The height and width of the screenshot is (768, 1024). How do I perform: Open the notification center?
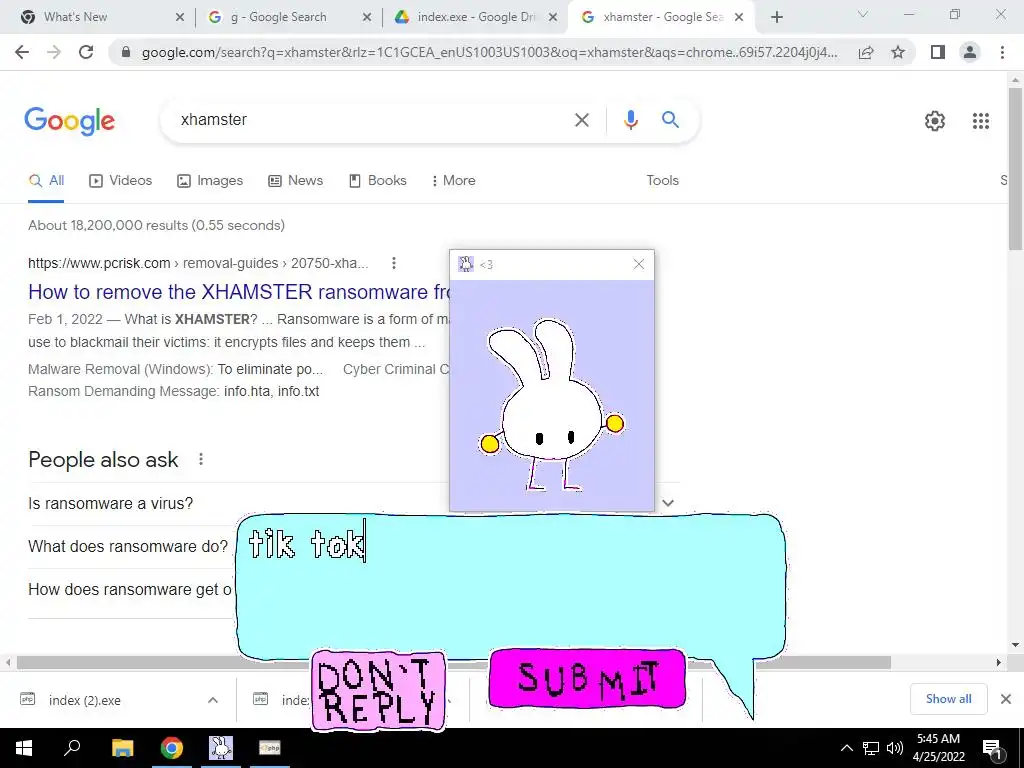pos(993,749)
